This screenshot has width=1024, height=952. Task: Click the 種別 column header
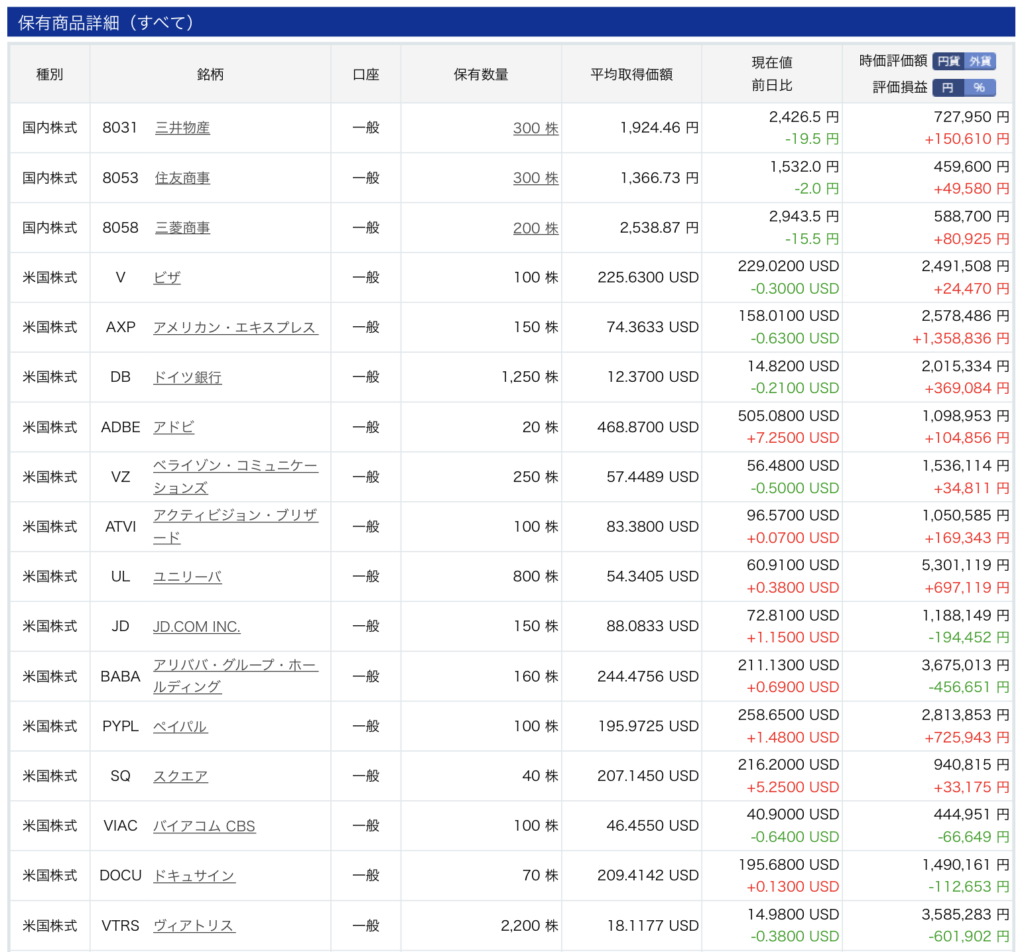(x=50, y=74)
